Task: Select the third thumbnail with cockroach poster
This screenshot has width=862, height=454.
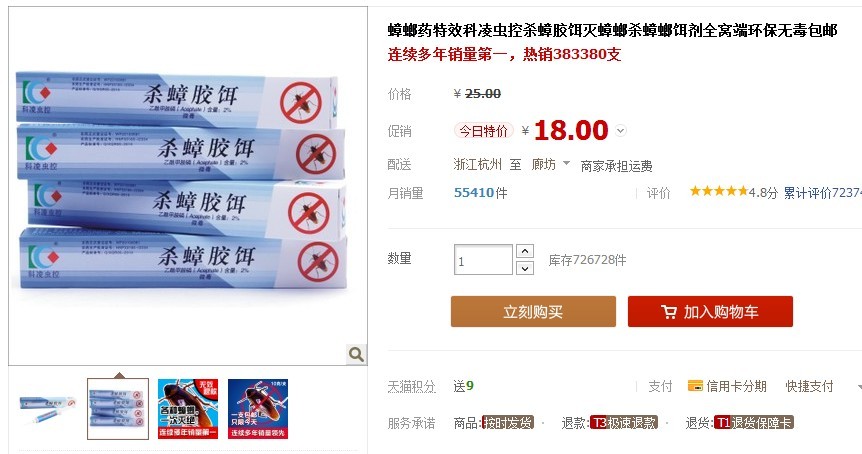Action: point(188,409)
